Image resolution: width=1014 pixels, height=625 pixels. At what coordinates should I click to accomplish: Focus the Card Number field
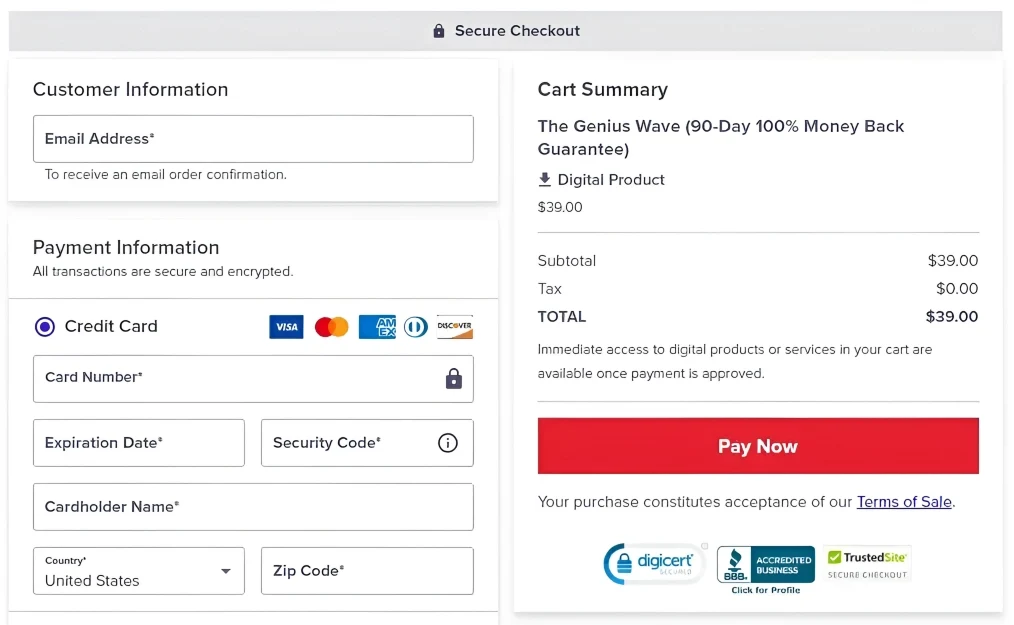click(235, 379)
